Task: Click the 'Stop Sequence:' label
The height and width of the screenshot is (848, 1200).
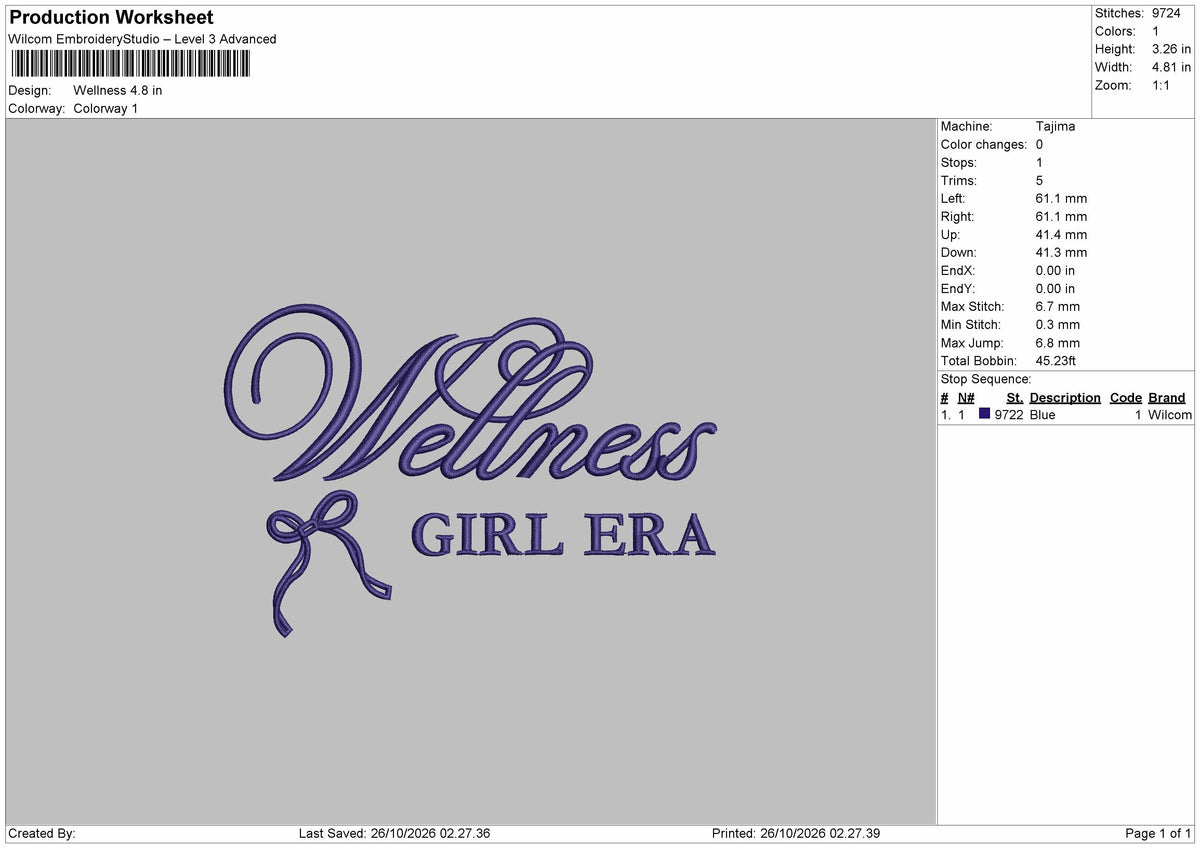Action: point(986,379)
